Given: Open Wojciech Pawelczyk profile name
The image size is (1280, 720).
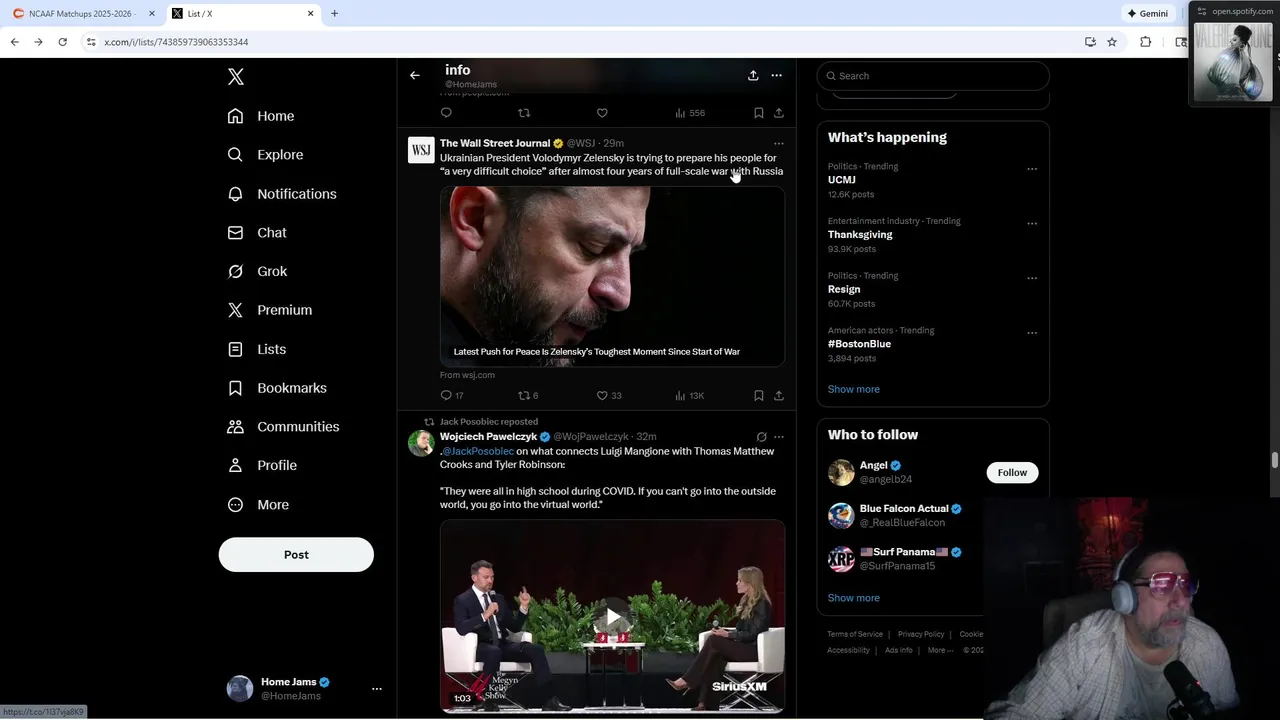Looking at the screenshot, I should pyautogui.click(x=488, y=437).
